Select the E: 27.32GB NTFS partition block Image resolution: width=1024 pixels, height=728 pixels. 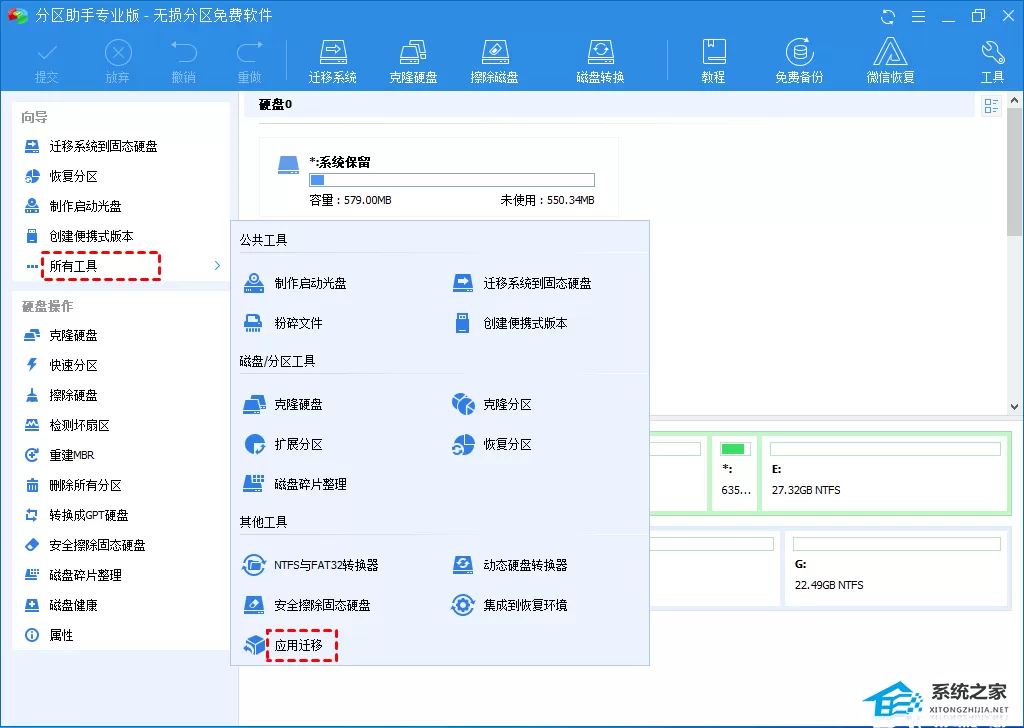point(885,473)
